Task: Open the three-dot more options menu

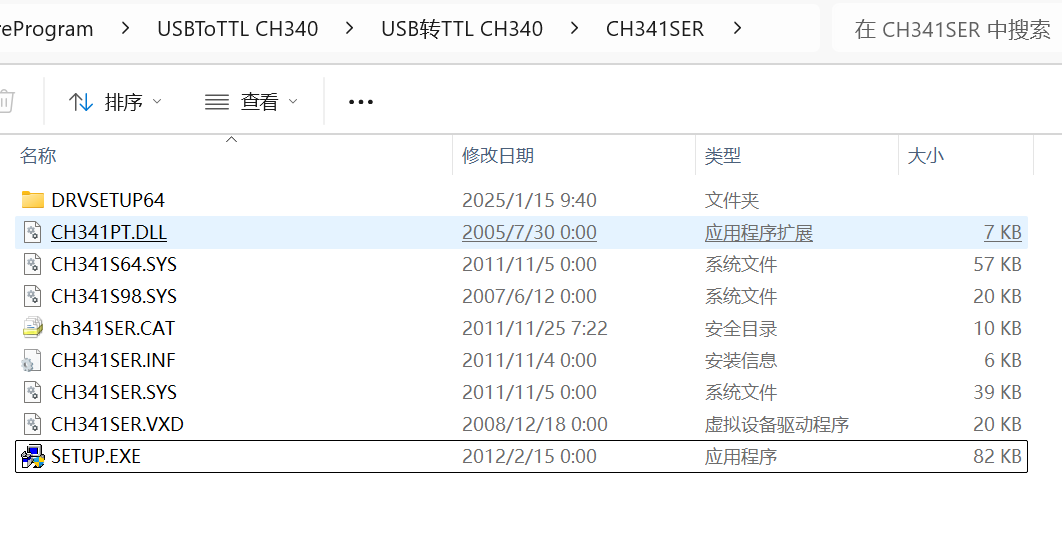Action: pos(360,101)
